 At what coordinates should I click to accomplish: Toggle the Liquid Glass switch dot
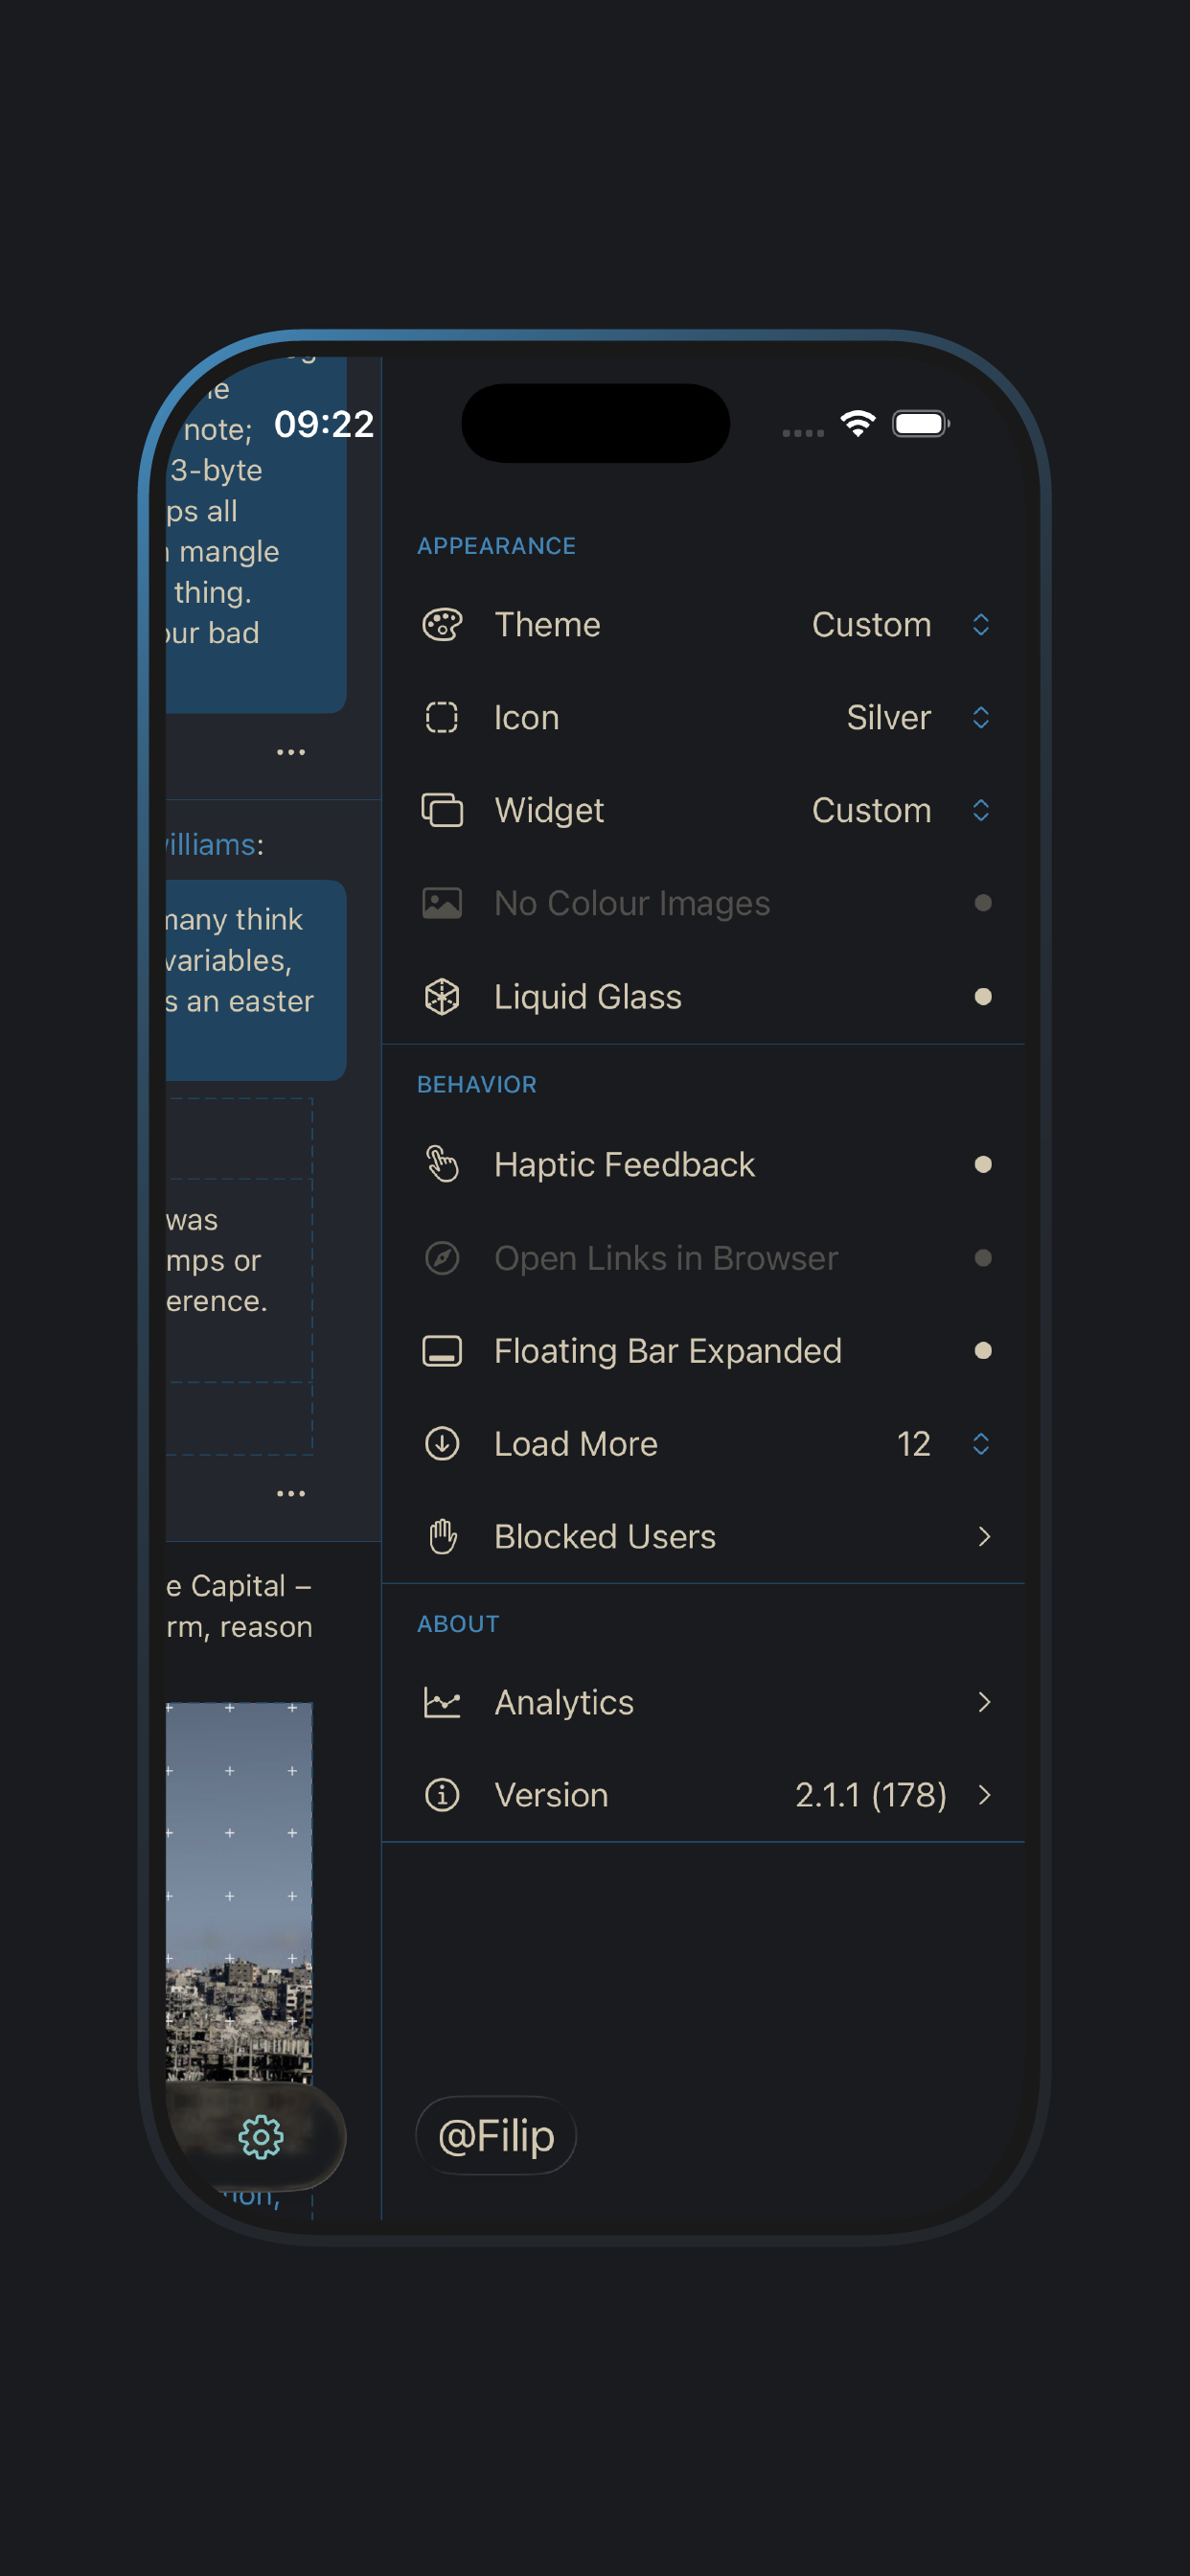pyautogui.click(x=983, y=997)
